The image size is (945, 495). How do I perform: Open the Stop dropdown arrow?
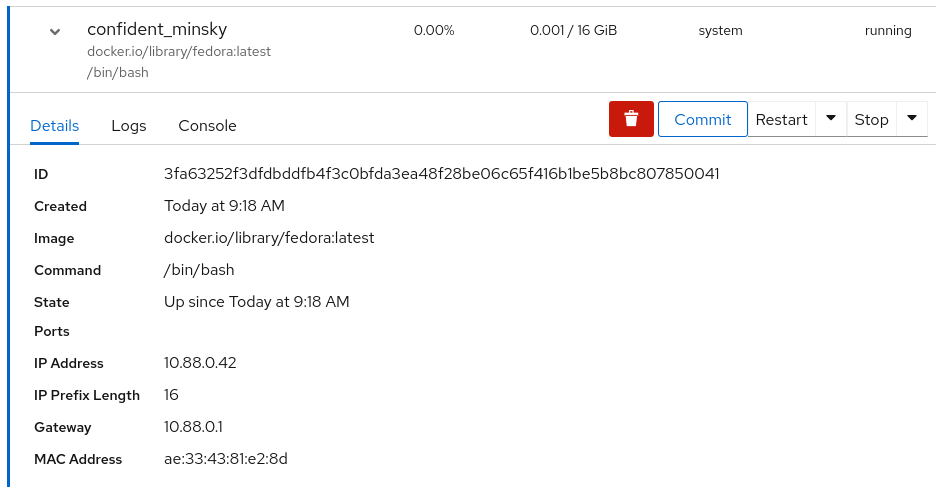(912, 119)
